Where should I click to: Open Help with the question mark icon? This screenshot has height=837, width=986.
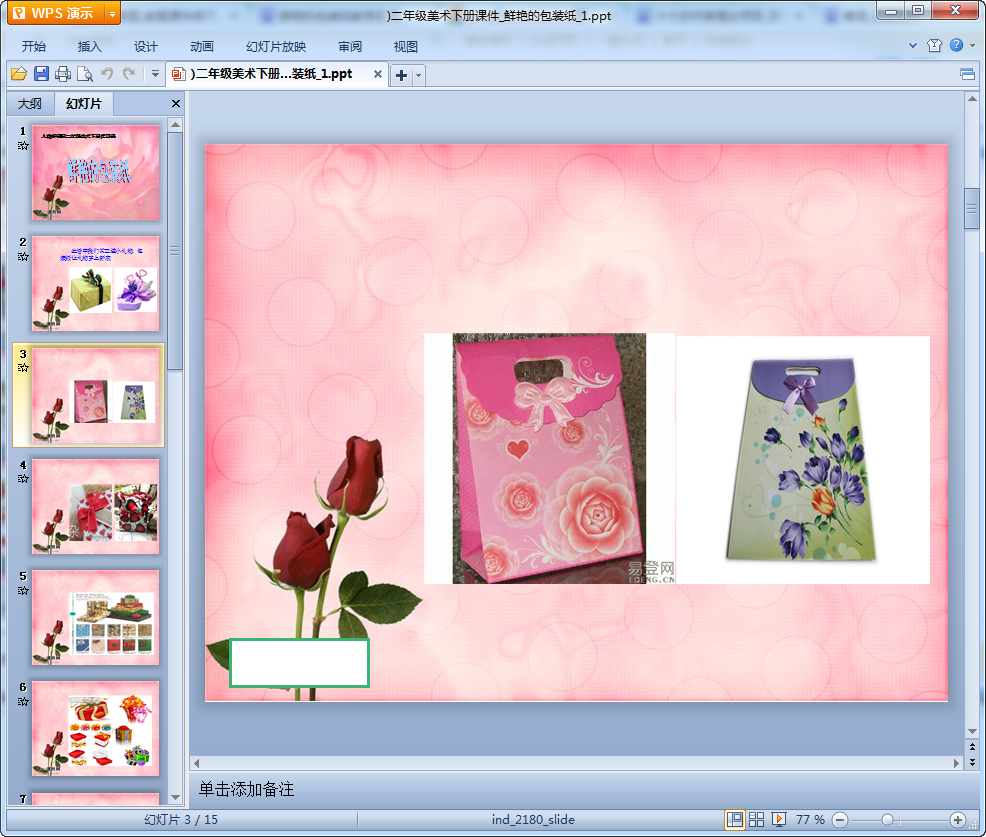pyautogui.click(x=956, y=45)
